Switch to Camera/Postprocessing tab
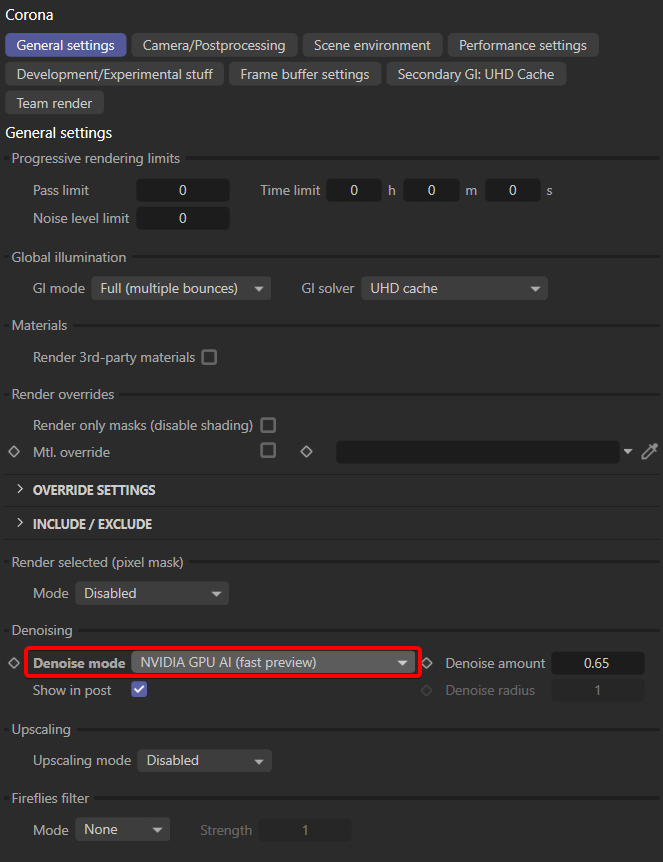The height and width of the screenshot is (862, 663). [214, 45]
